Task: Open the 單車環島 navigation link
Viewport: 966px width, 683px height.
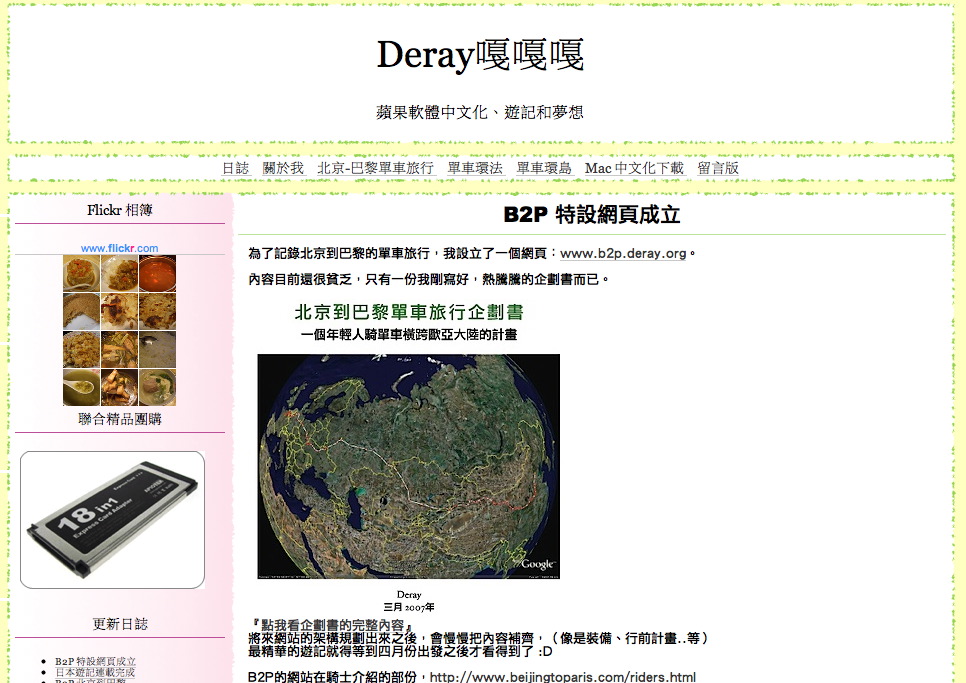Action: point(544,168)
